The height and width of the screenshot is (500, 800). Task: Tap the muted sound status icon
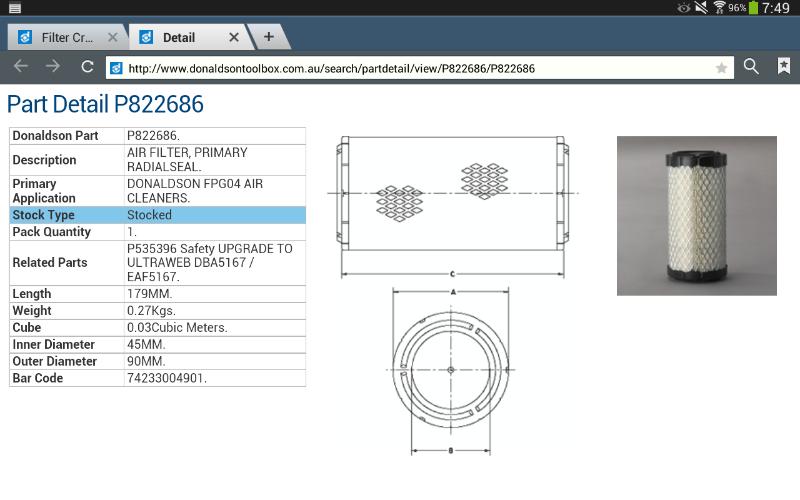[x=702, y=7]
